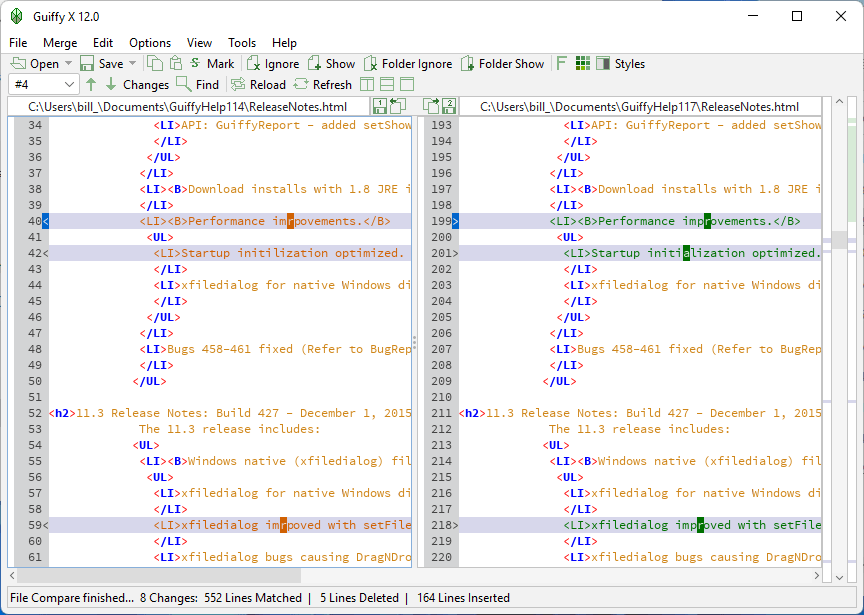Click '5 Lines Deleted' in status bar
This screenshot has height=615, width=864.
pyautogui.click(x=359, y=598)
